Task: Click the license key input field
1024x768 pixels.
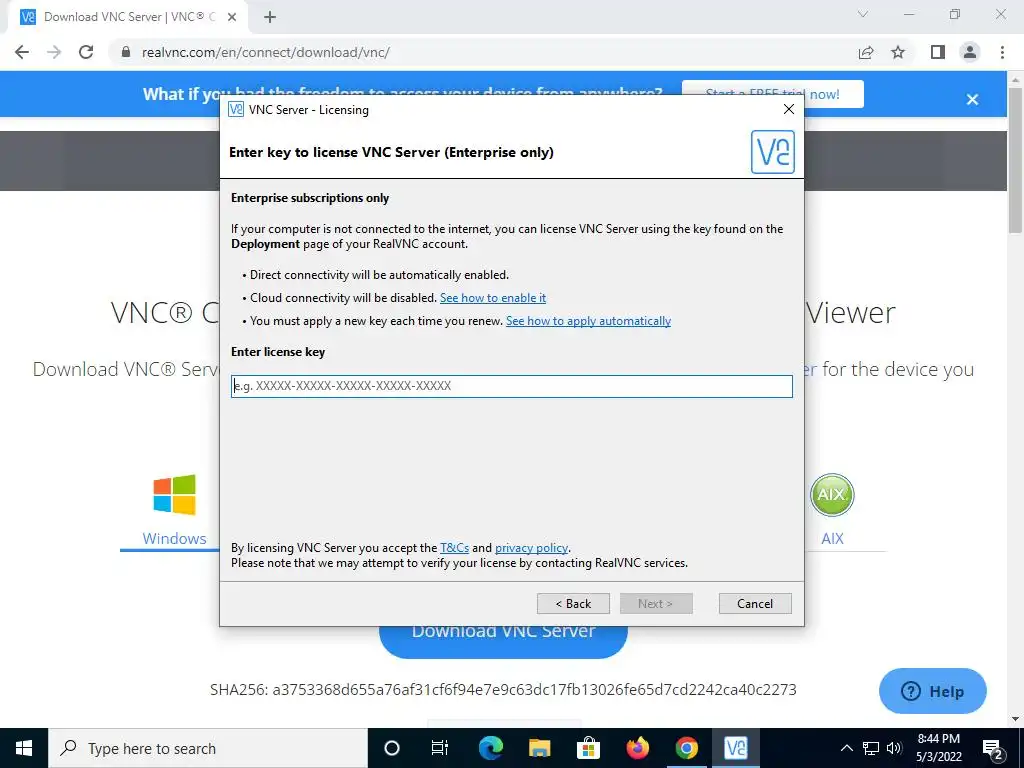Action: click(x=512, y=386)
